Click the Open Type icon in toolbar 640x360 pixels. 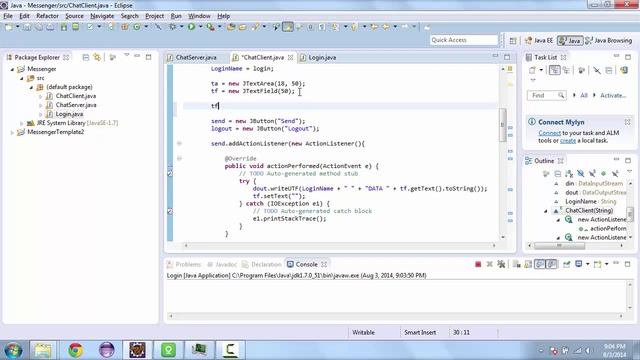(x=231, y=27)
